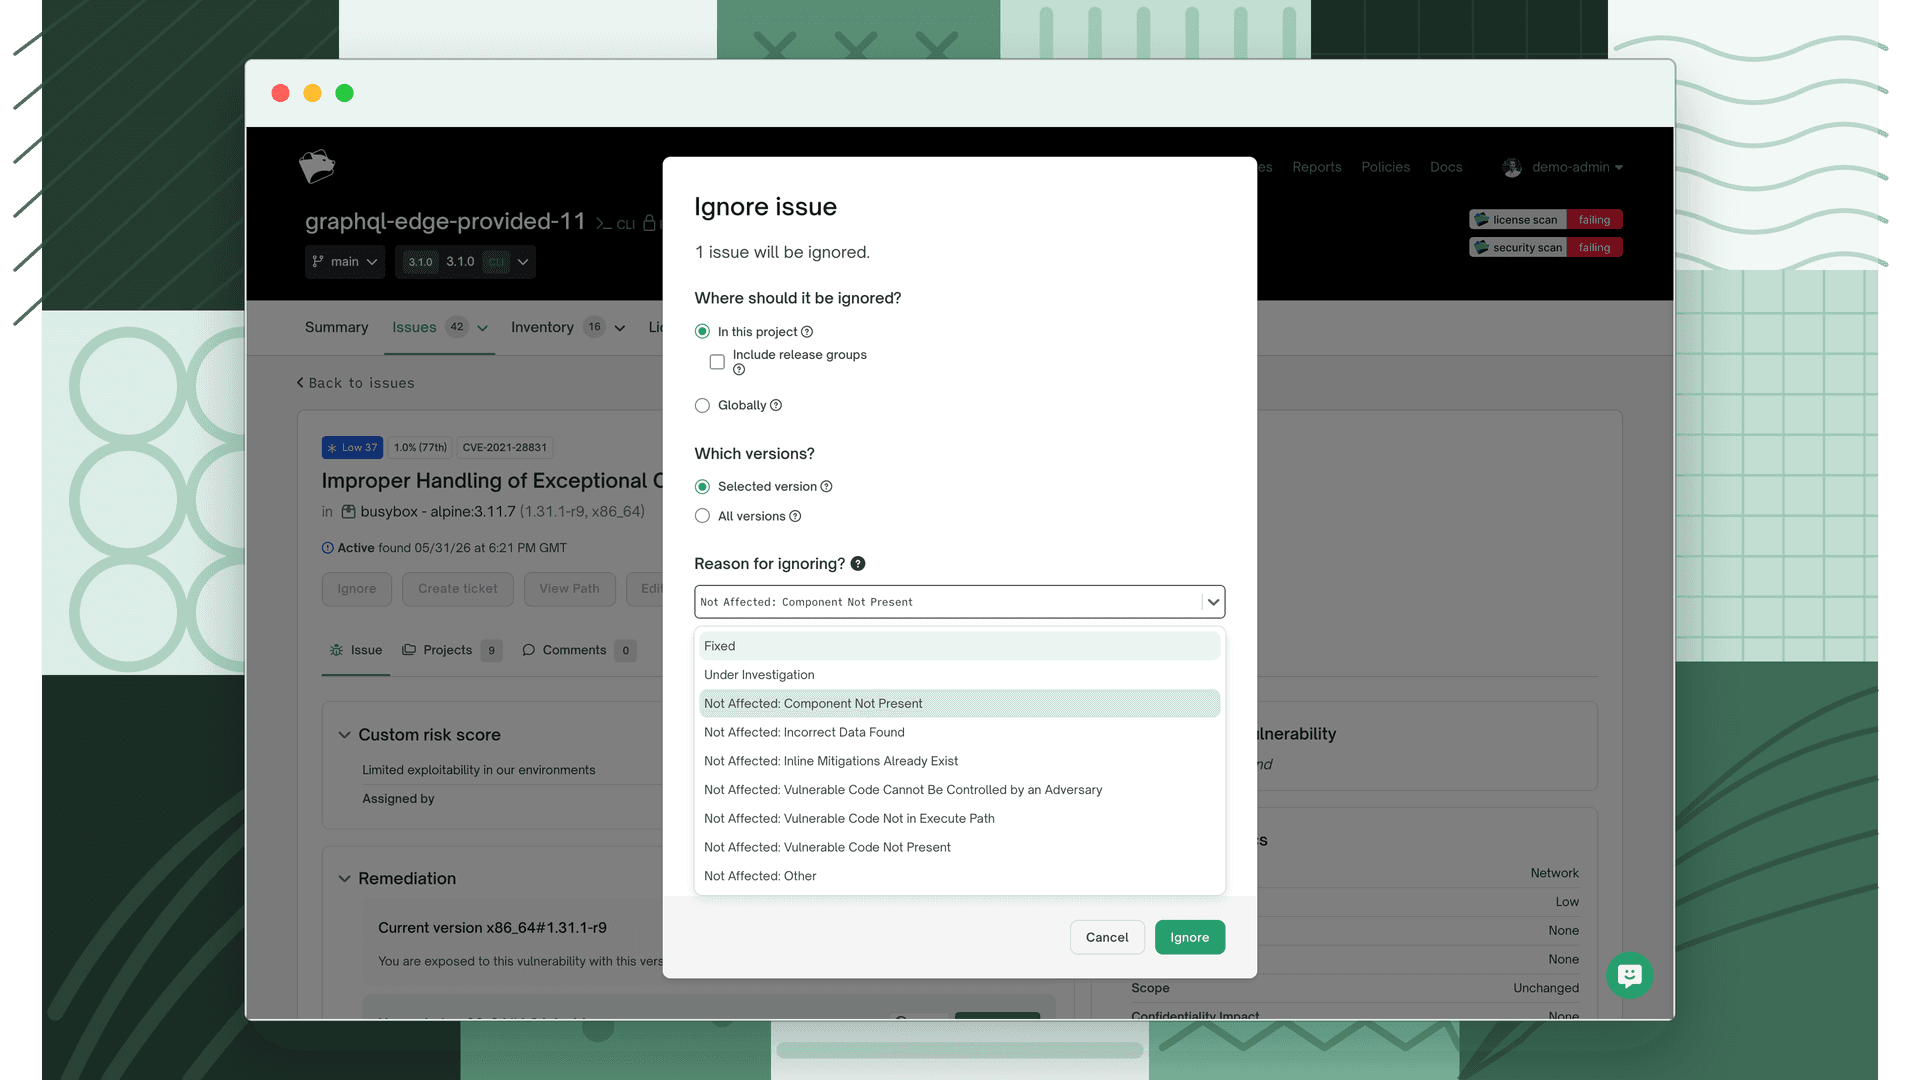
Task: Open Reports in top navigation
Action: pyautogui.click(x=1316, y=167)
